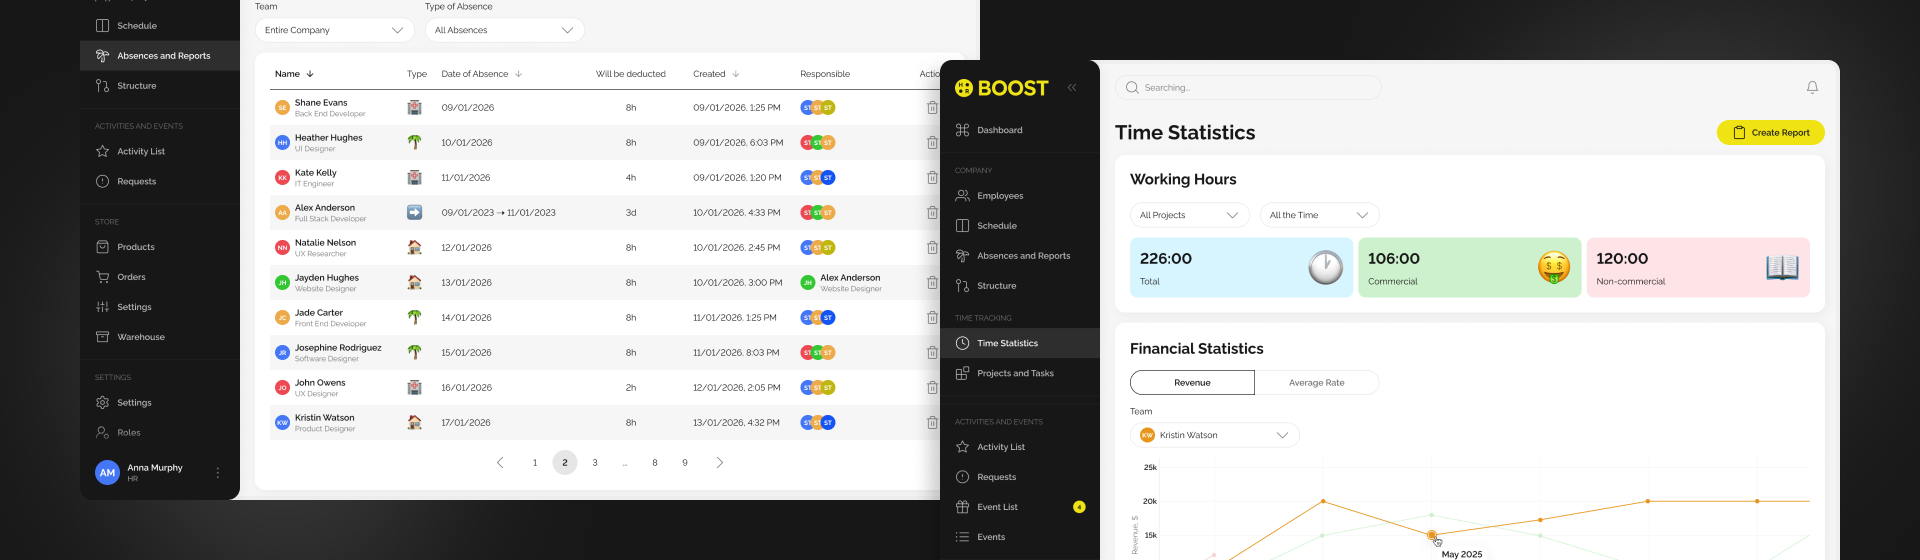Click the Orders cart icon
1920x560 pixels.
tap(102, 277)
